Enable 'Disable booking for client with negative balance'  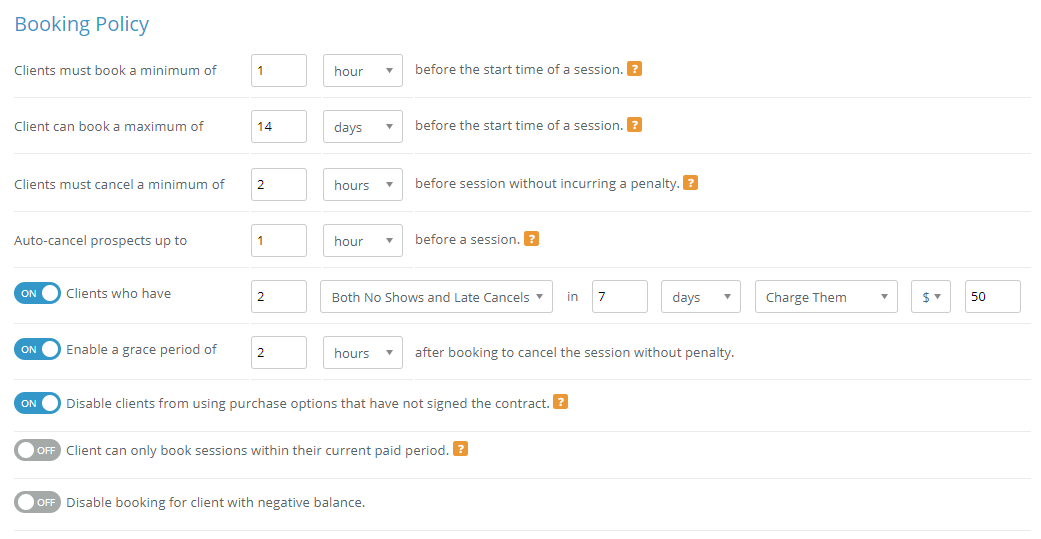click(x=37, y=502)
